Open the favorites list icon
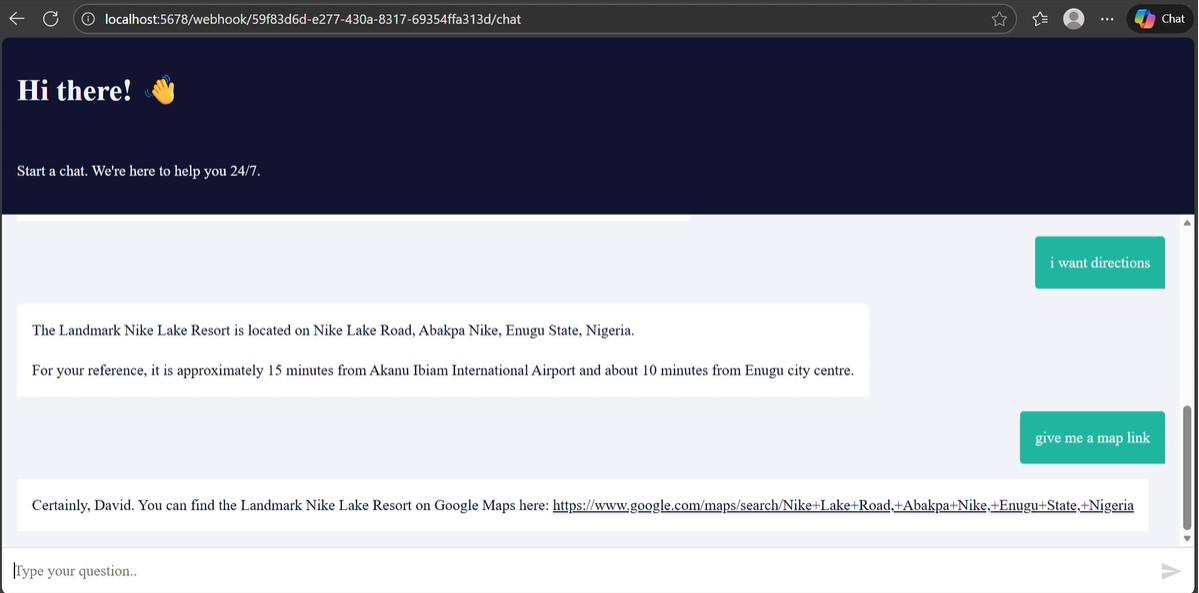 1040,19
